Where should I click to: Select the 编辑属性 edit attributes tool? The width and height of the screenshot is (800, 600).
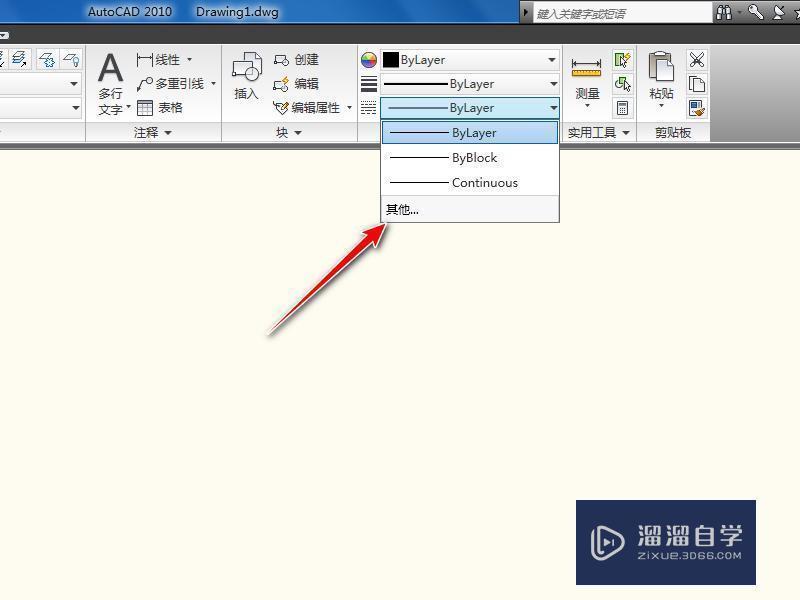click(x=305, y=107)
